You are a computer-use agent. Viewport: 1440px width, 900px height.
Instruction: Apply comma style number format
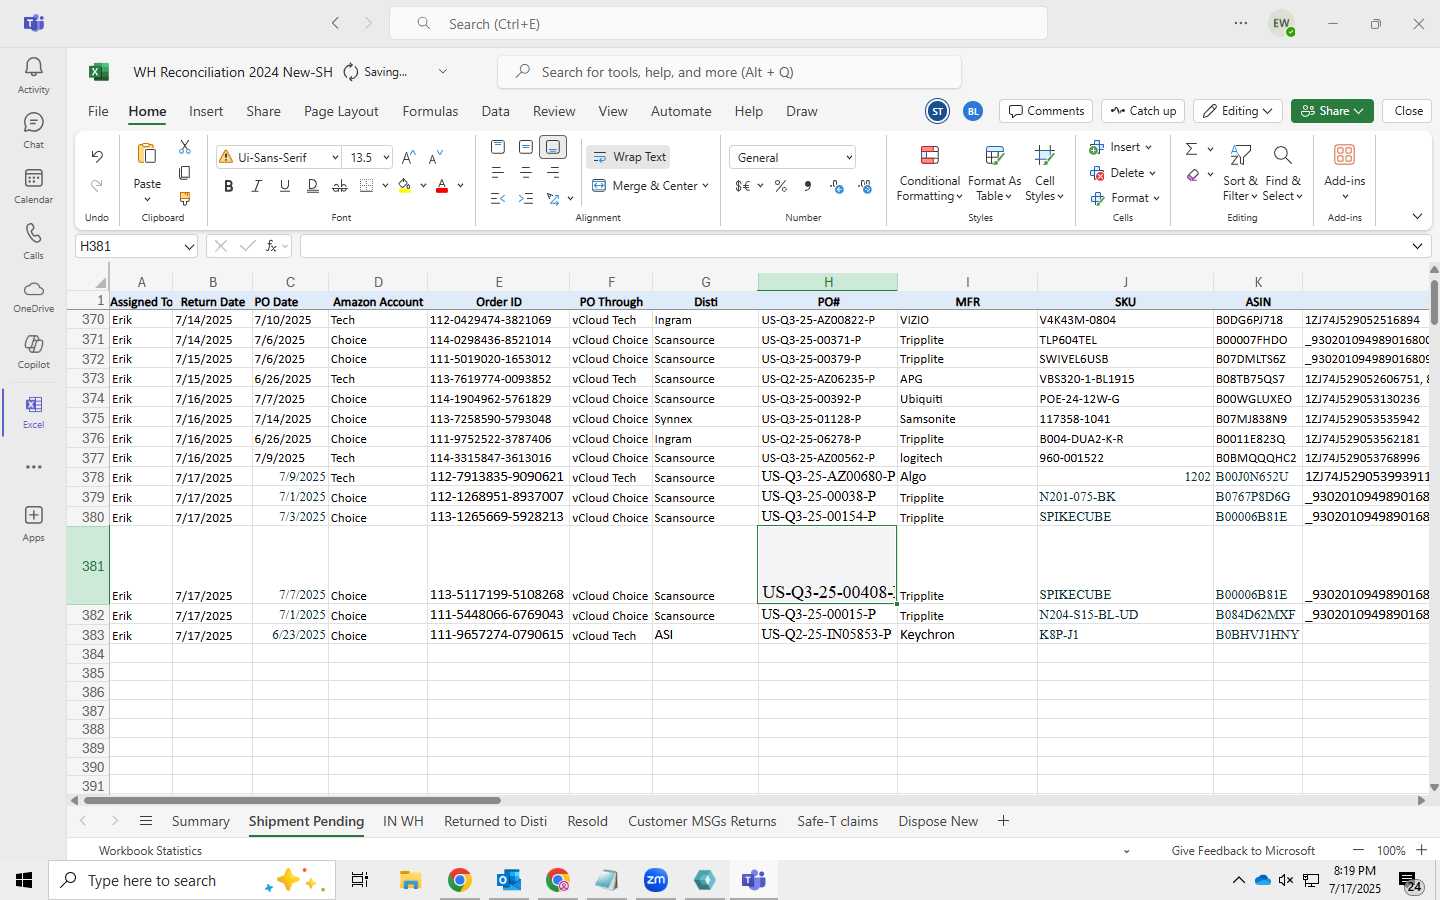(x=807, y=186)
